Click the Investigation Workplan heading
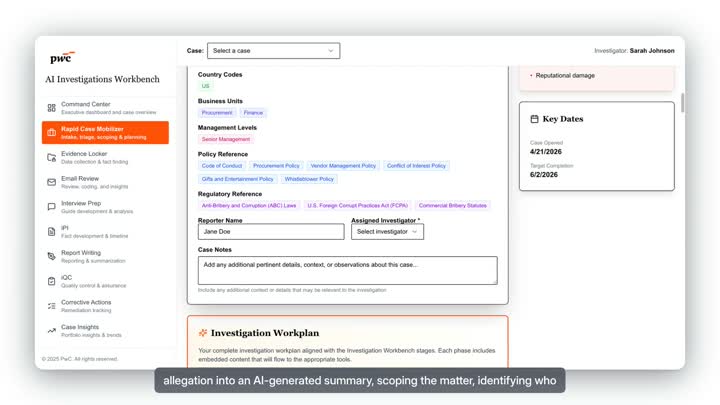 click(x=265, y=333)
